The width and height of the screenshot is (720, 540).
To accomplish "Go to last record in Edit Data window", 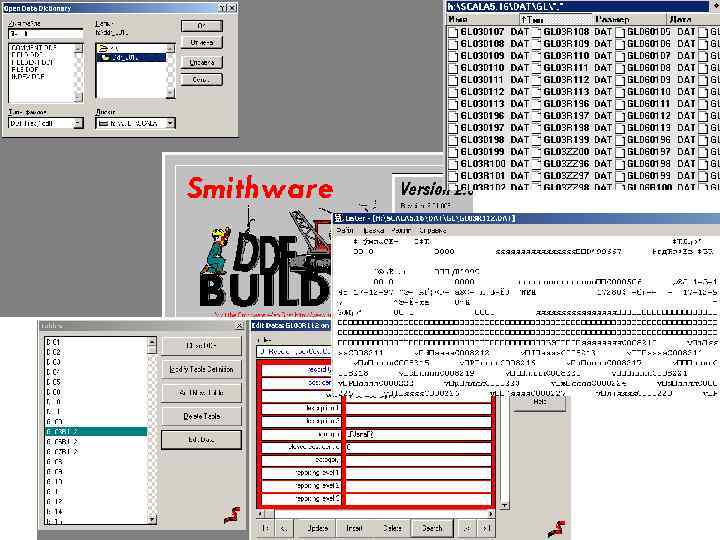I will coord(486,528).
